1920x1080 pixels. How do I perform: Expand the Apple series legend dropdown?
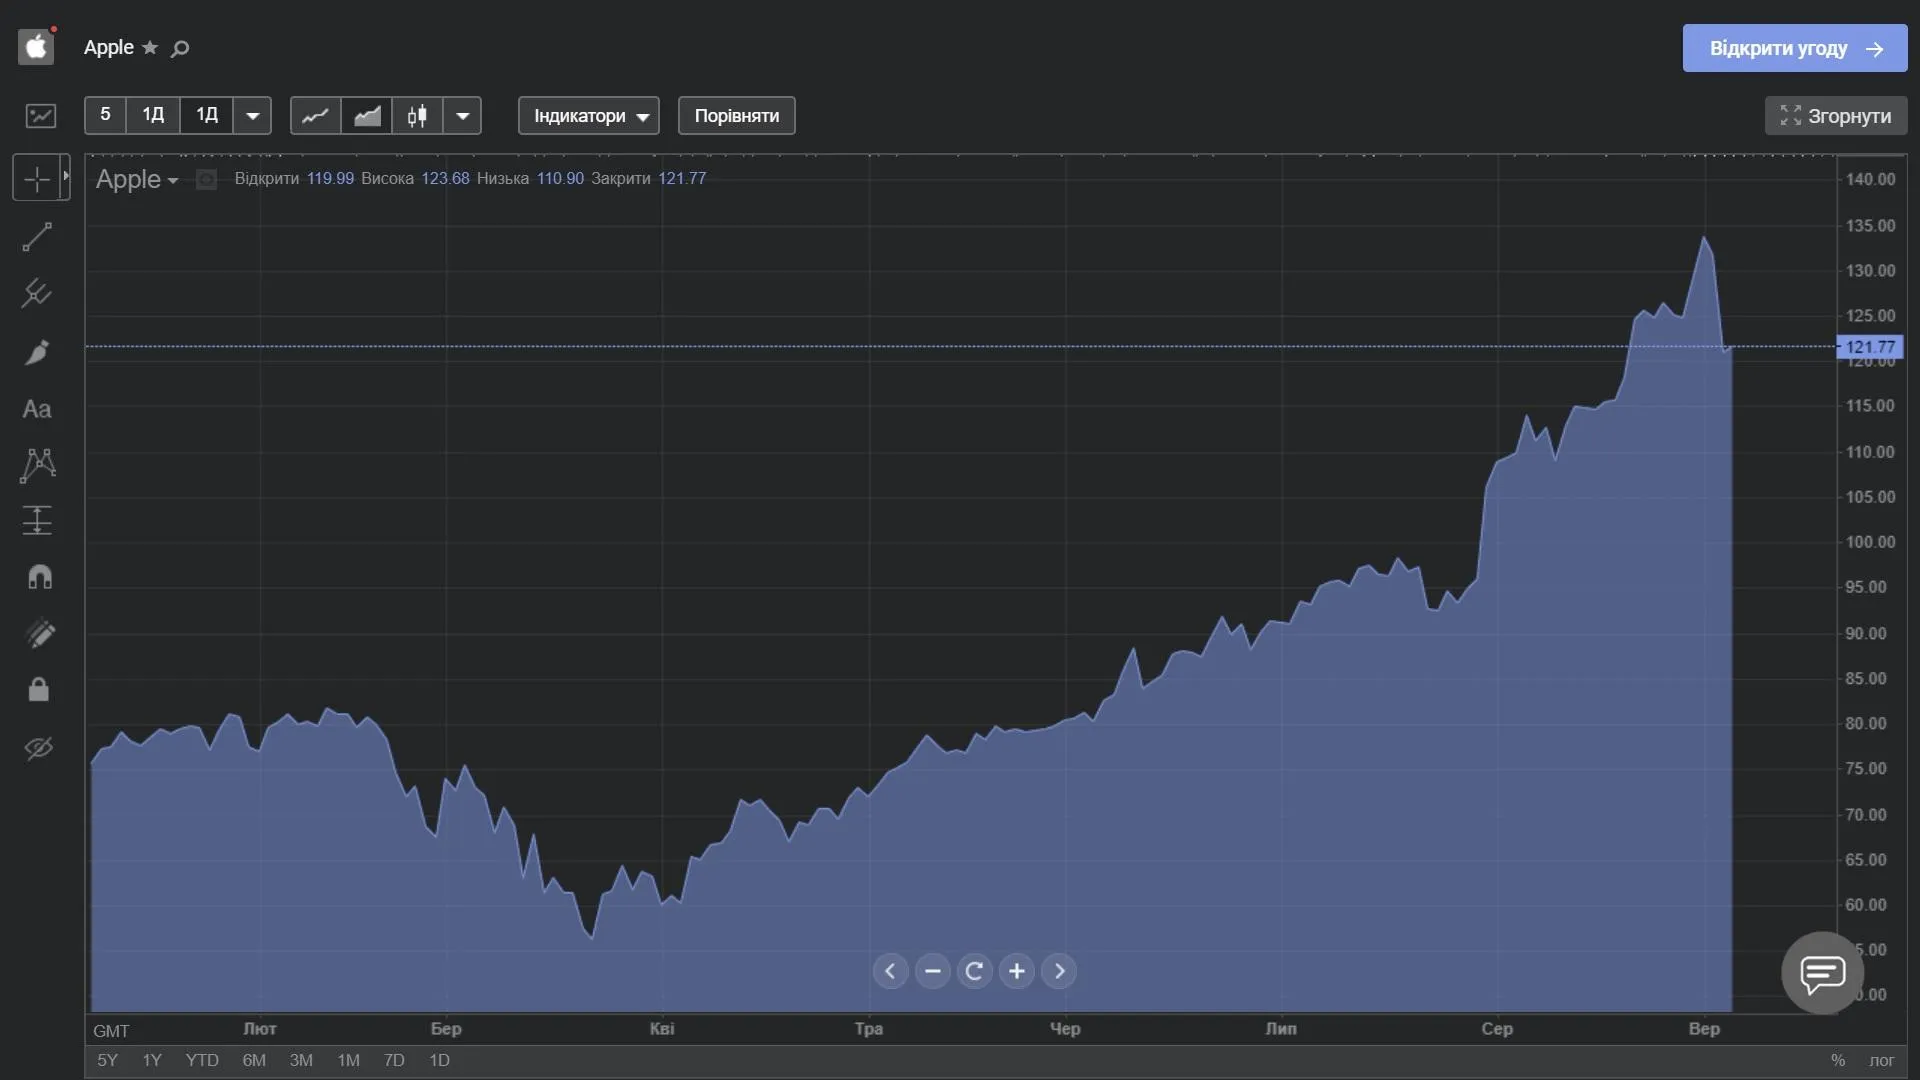click(173, 180)
